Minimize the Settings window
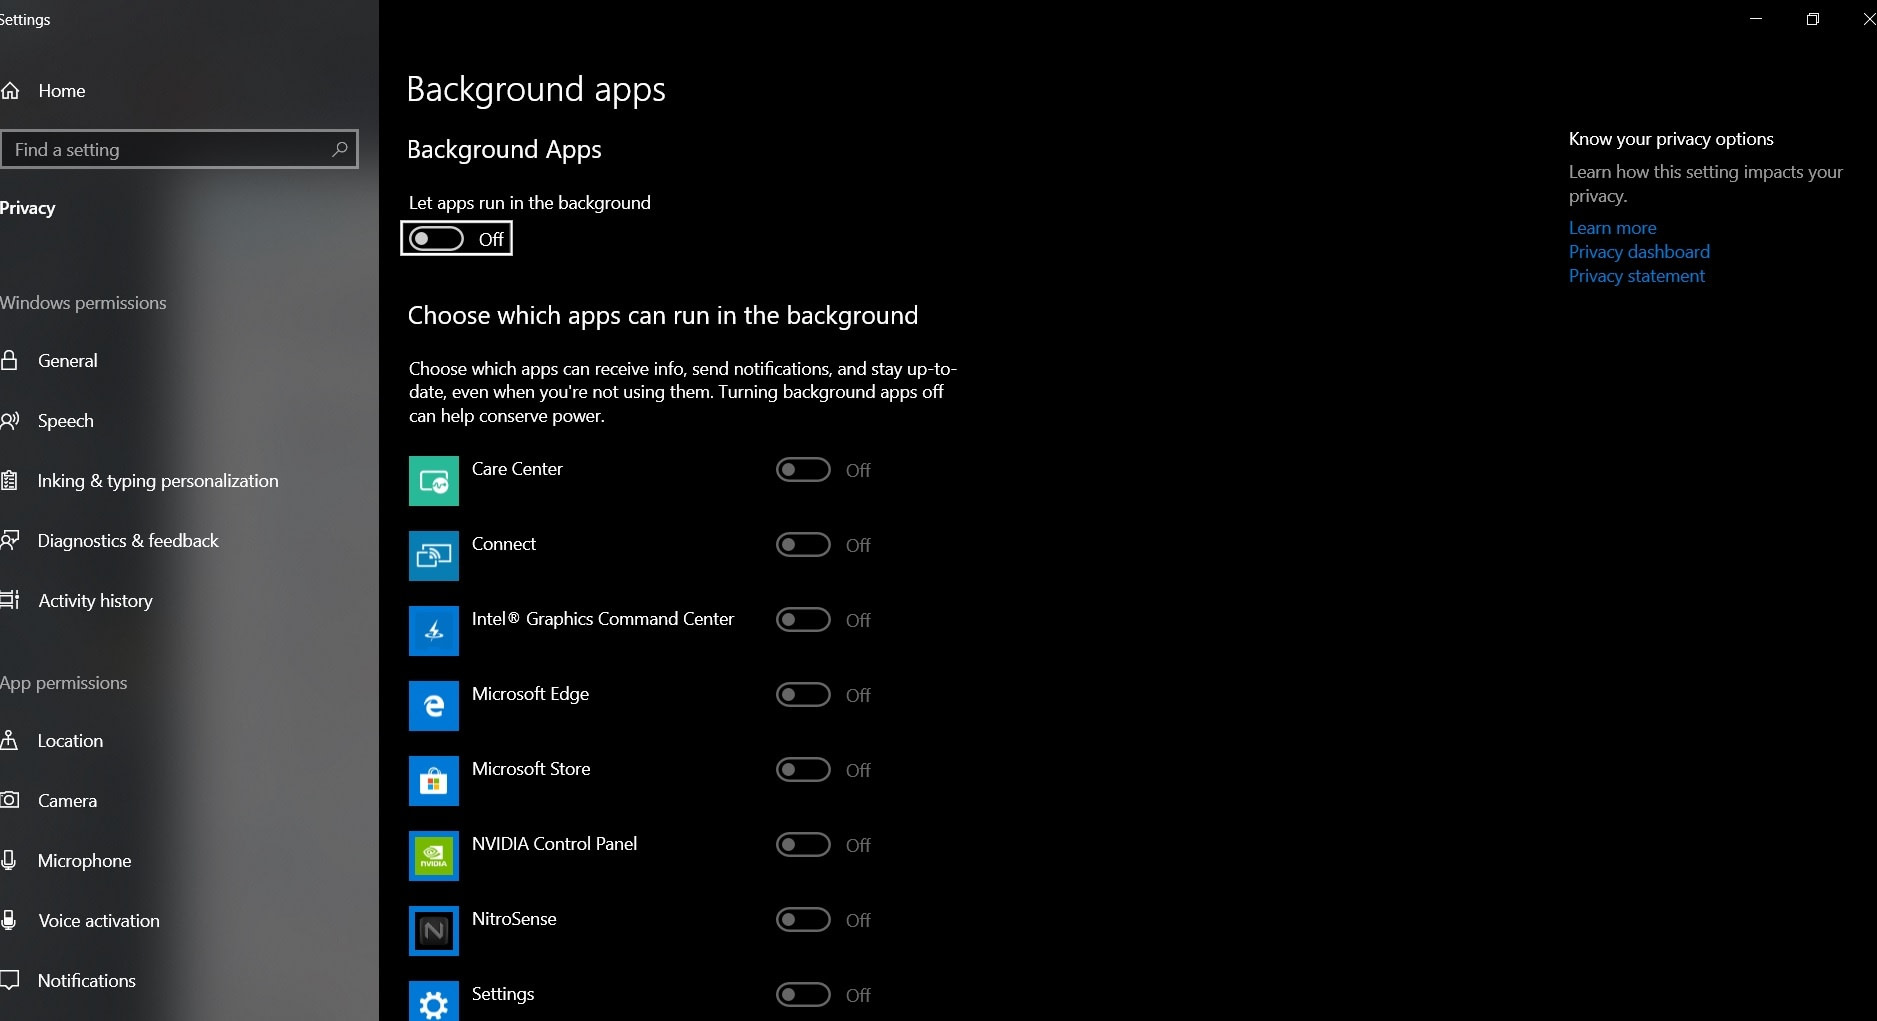The image size is (1877, 1021). pos(1756,19)
